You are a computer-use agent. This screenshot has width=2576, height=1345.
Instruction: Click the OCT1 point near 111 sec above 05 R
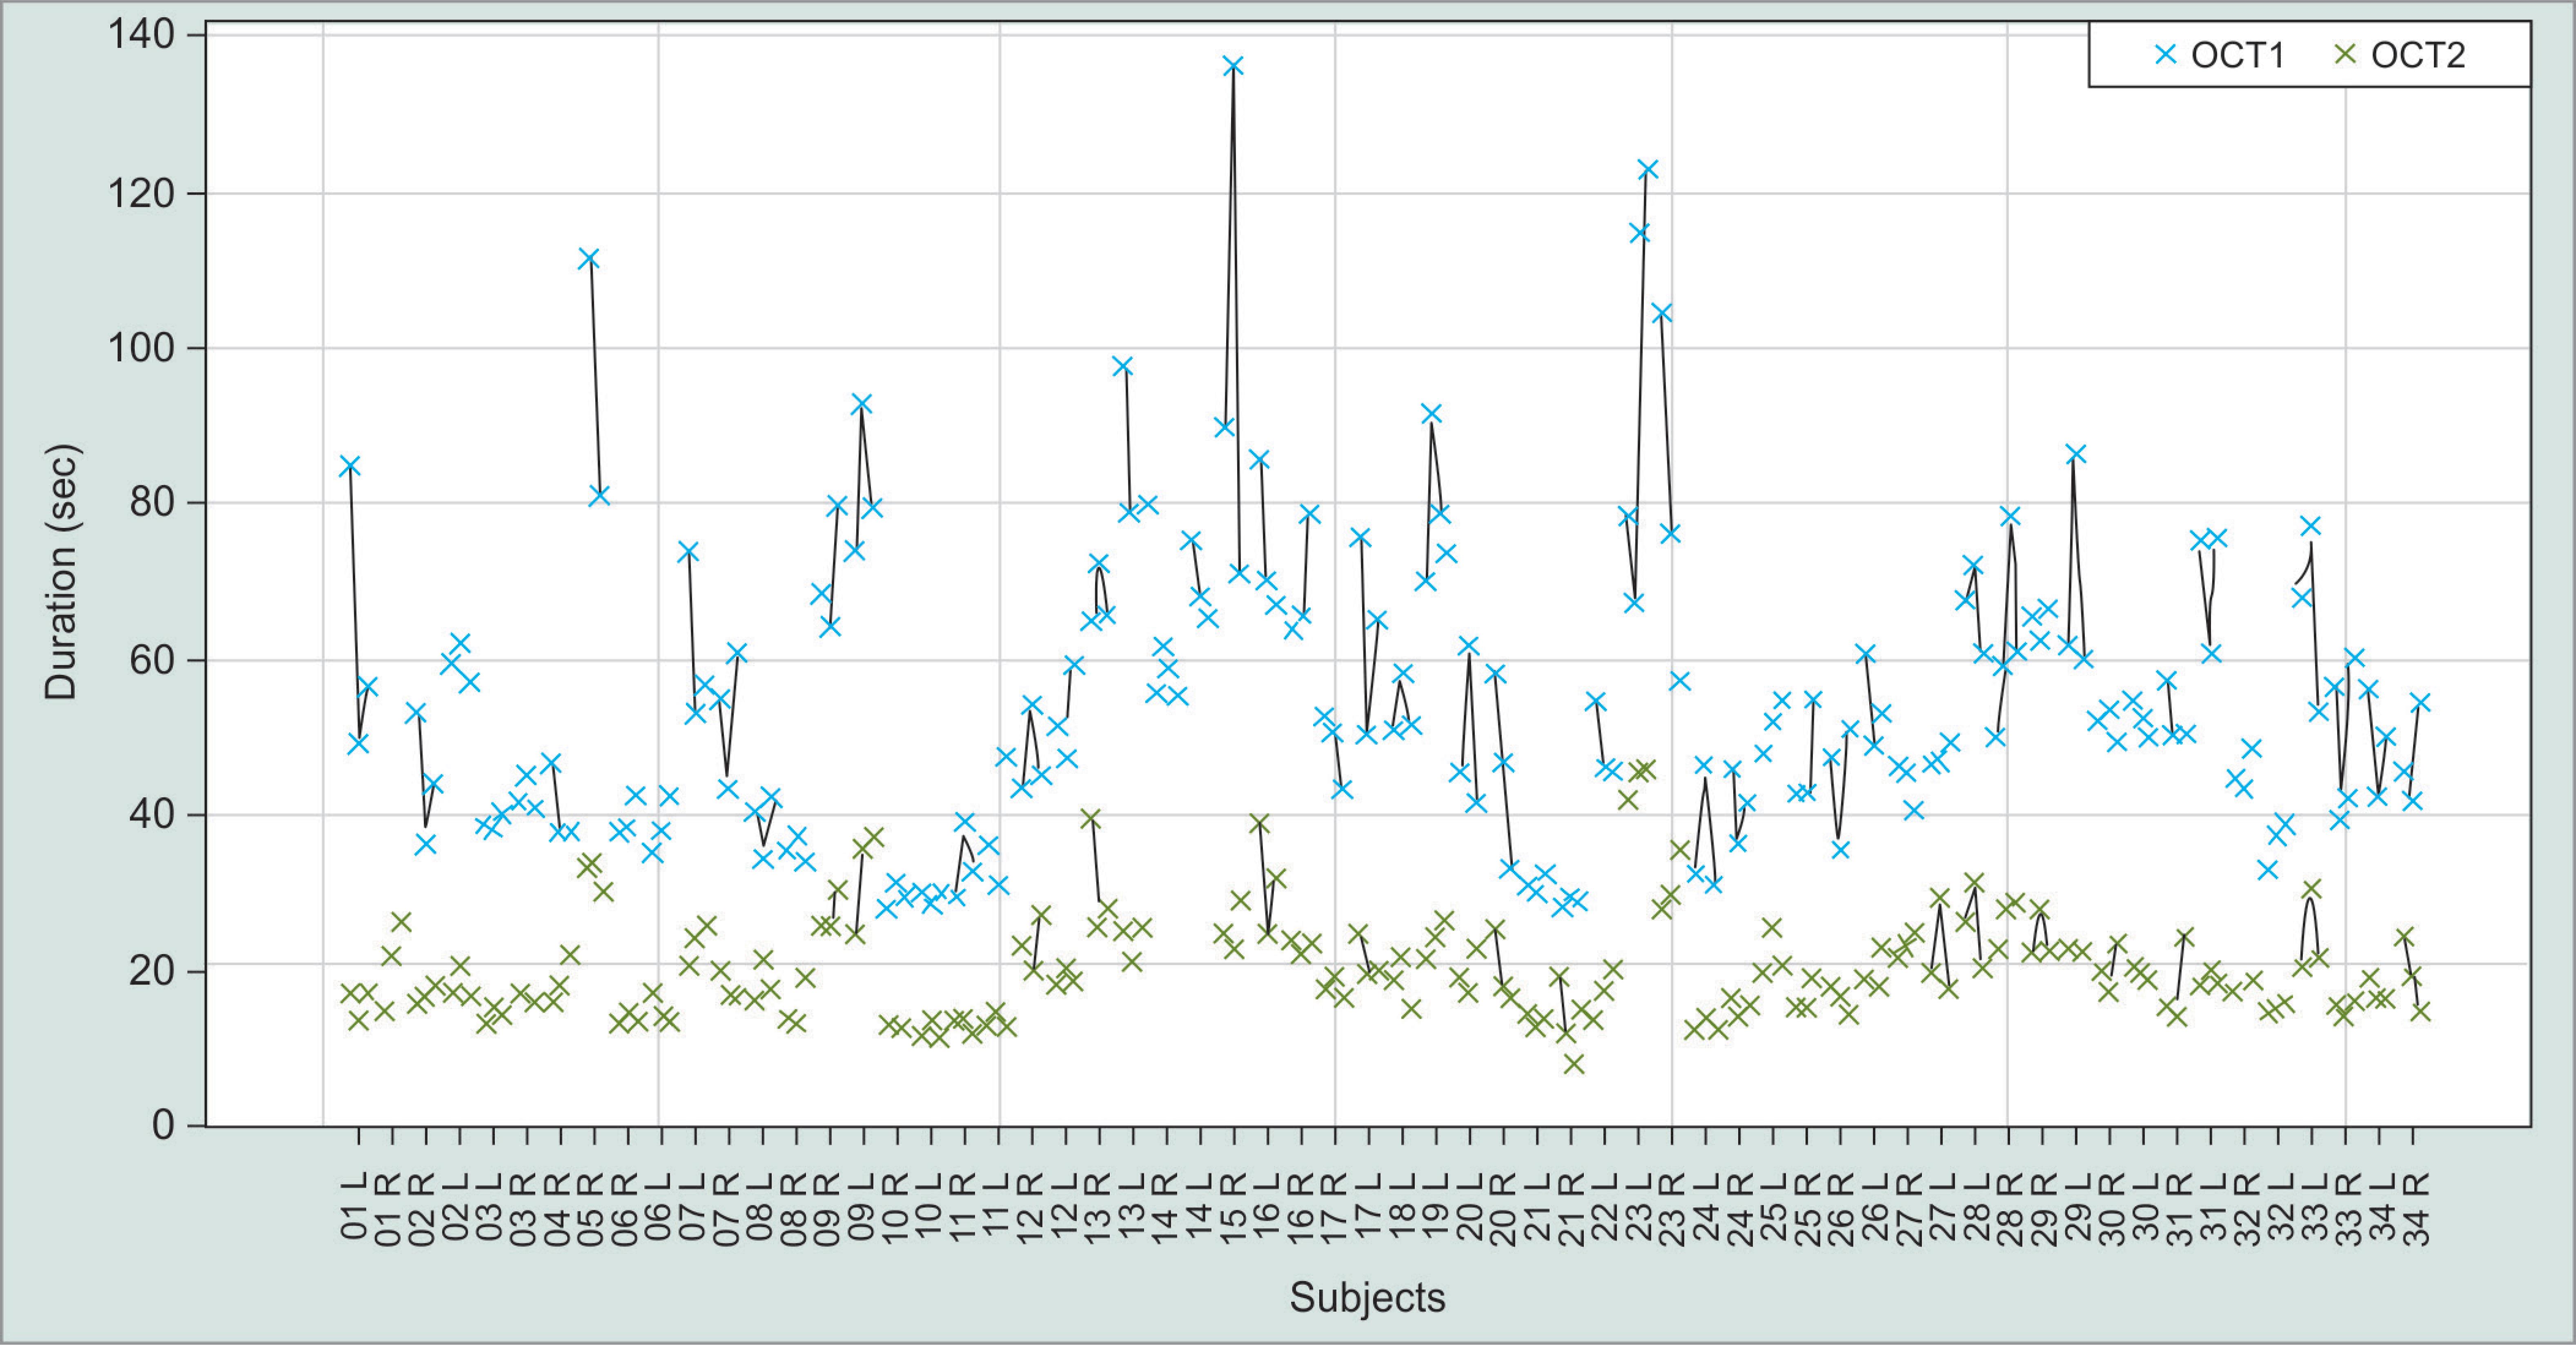[589, 259]
